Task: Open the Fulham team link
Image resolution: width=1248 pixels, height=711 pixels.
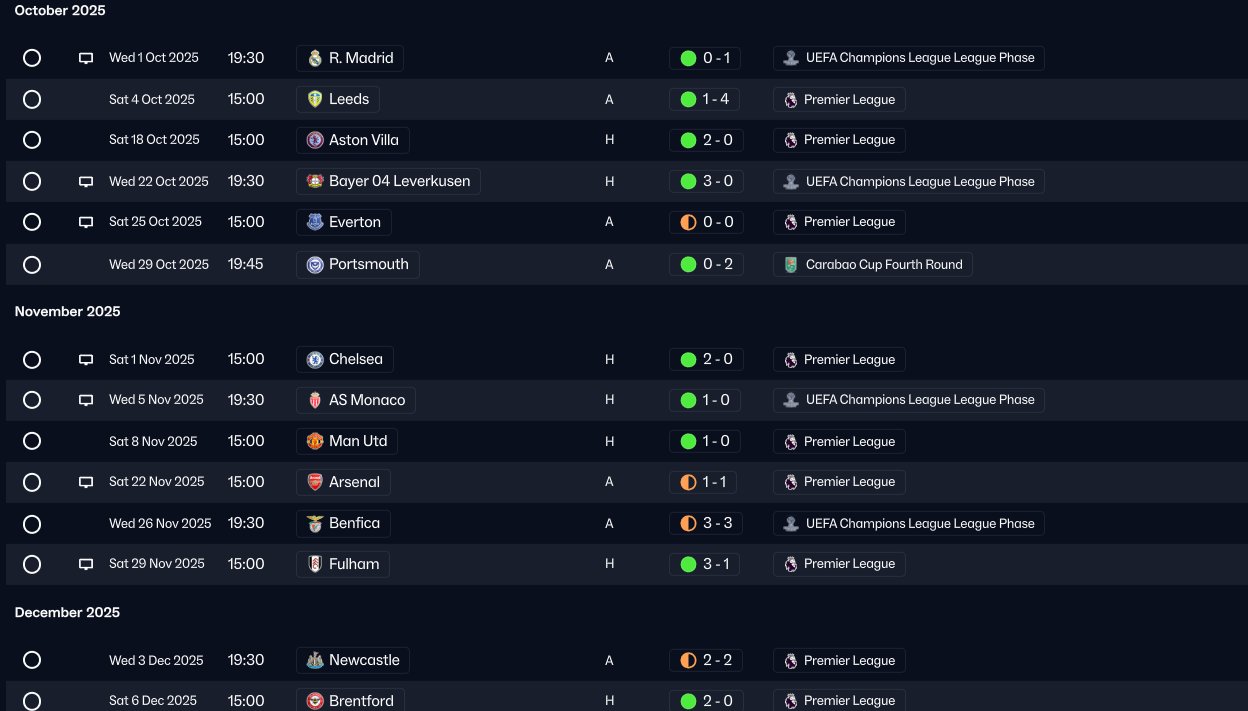Action: (x=343, y=564)
